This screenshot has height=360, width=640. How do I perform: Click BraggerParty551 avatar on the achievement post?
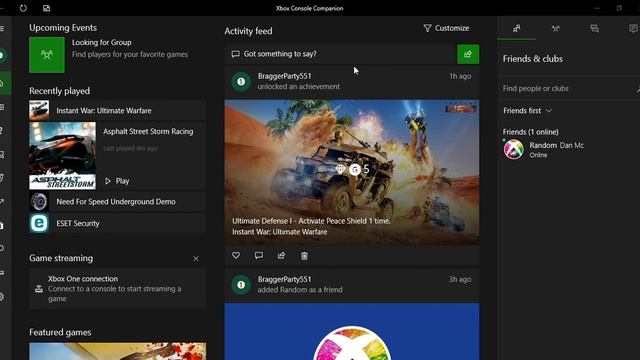pyautogui.click(x=241, y=81)
